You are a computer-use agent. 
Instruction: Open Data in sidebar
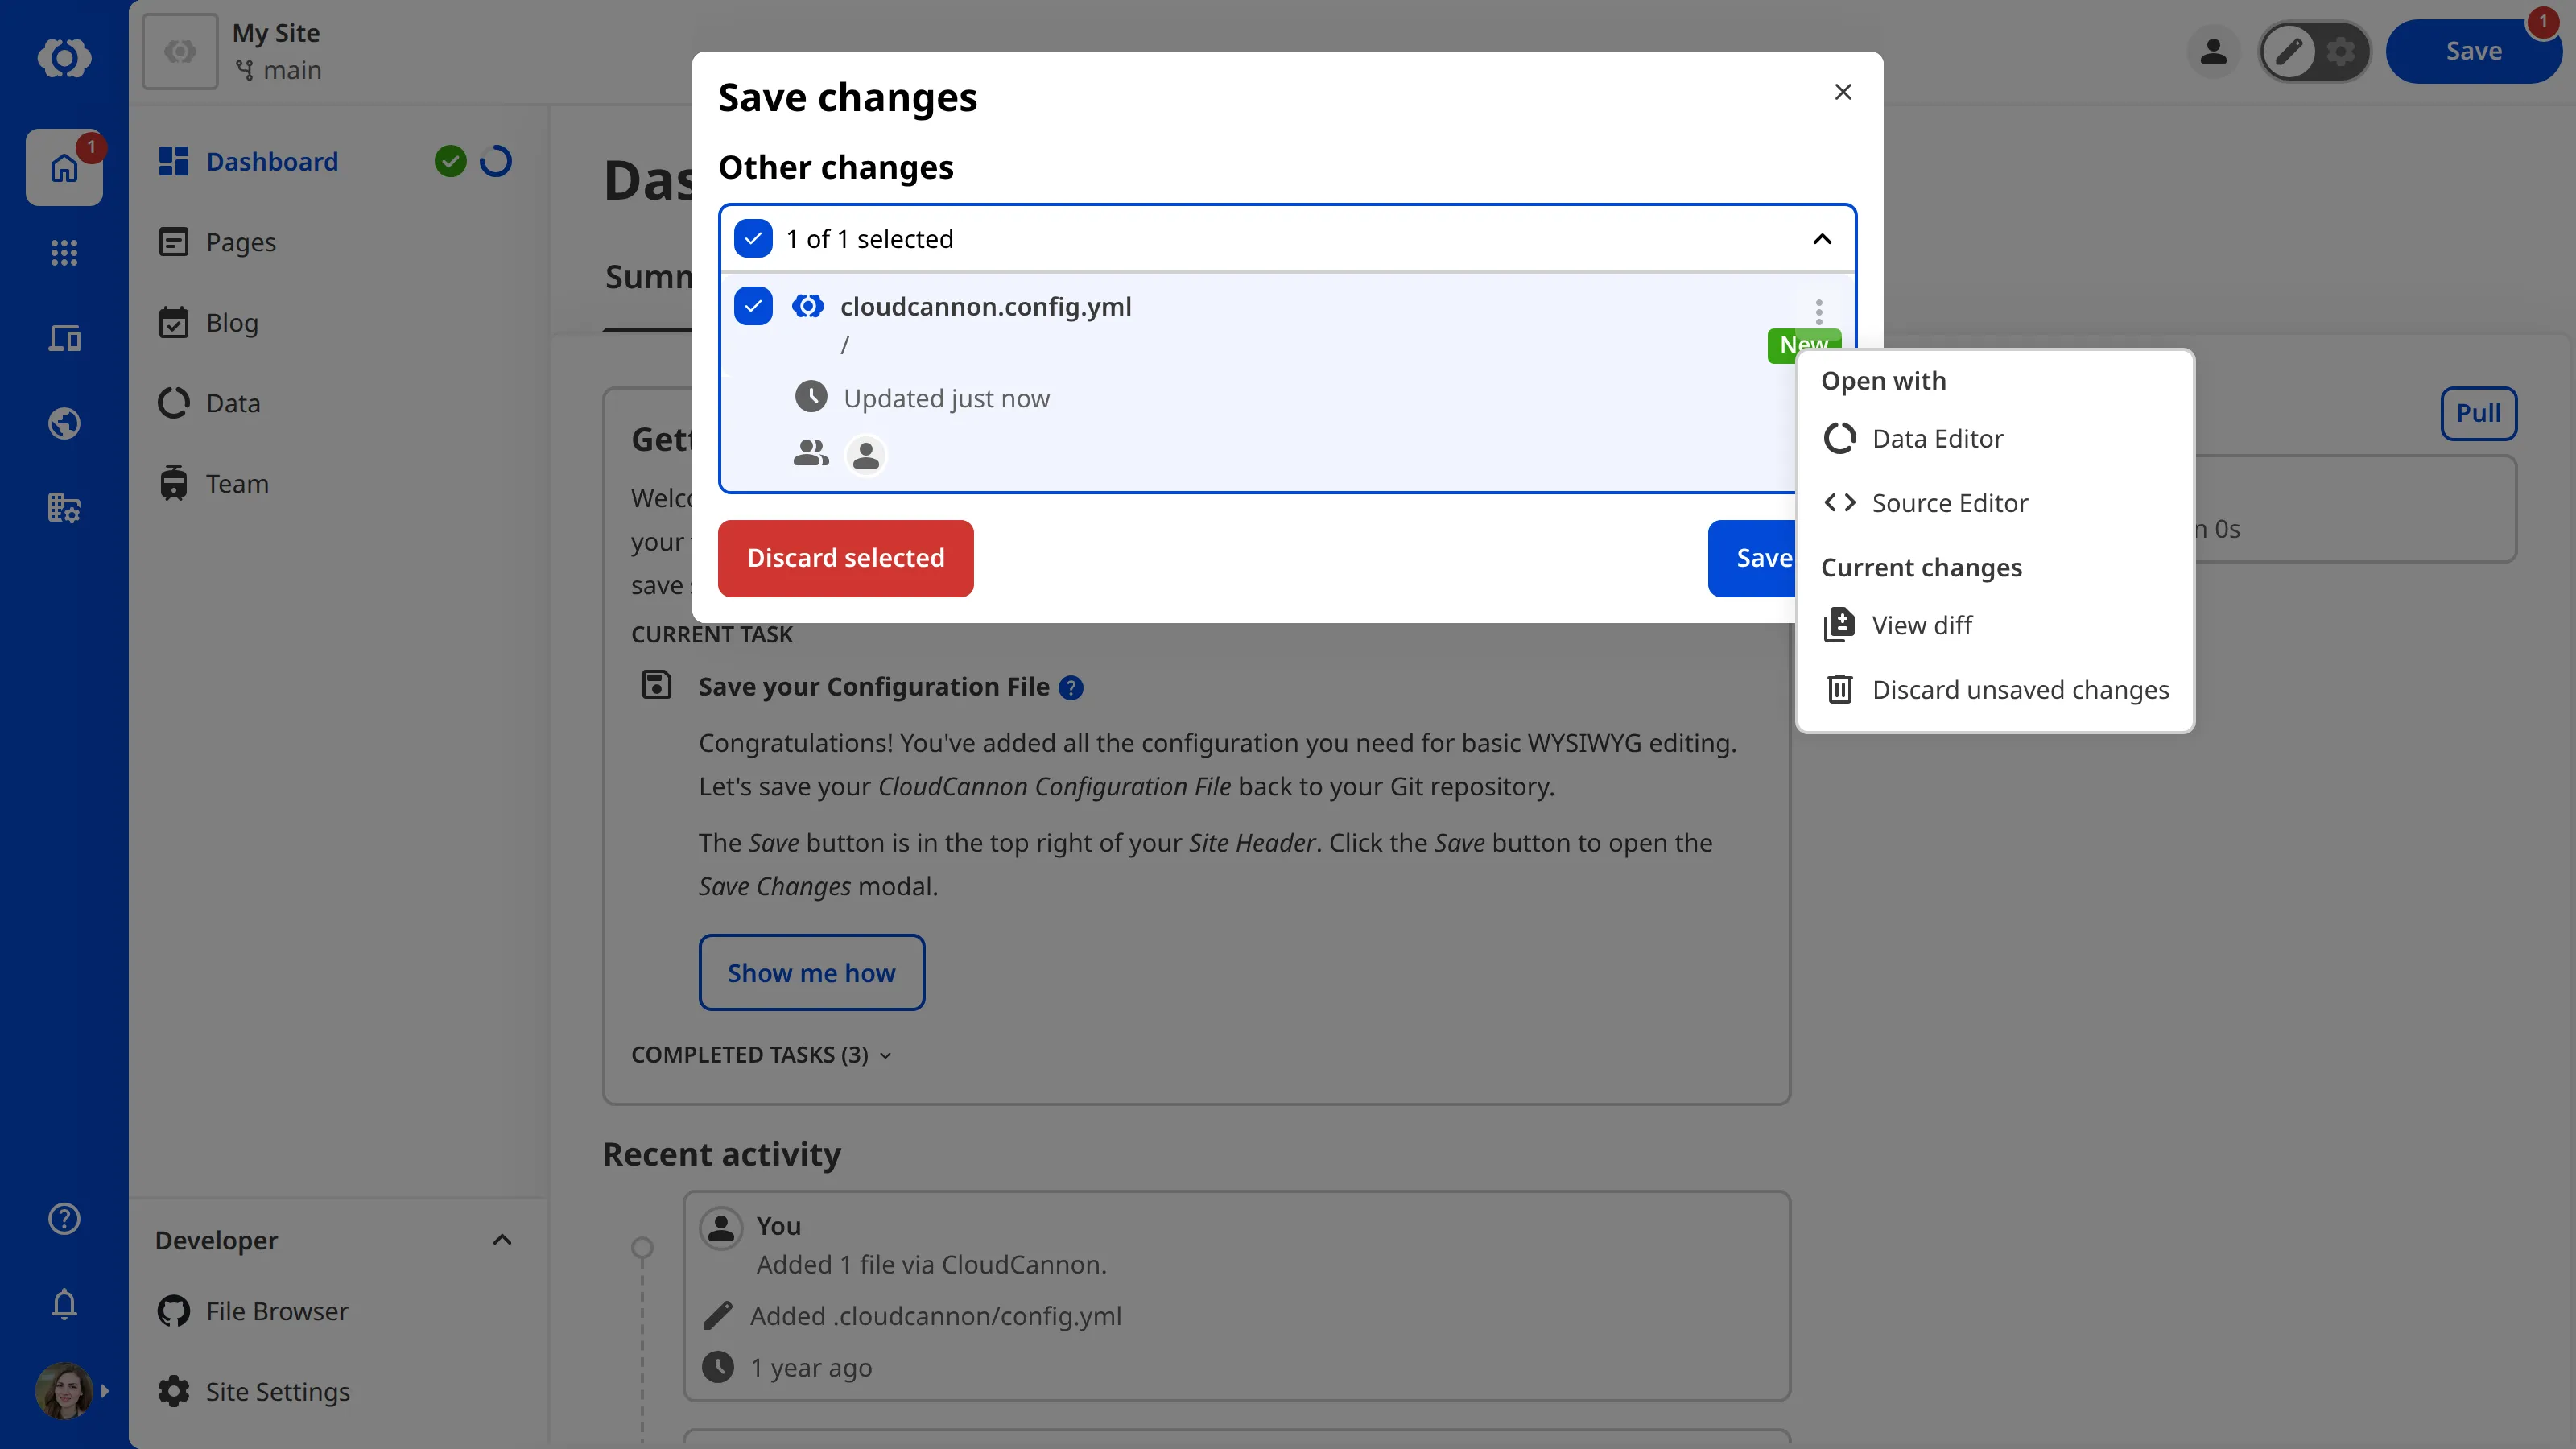point(233,403)
